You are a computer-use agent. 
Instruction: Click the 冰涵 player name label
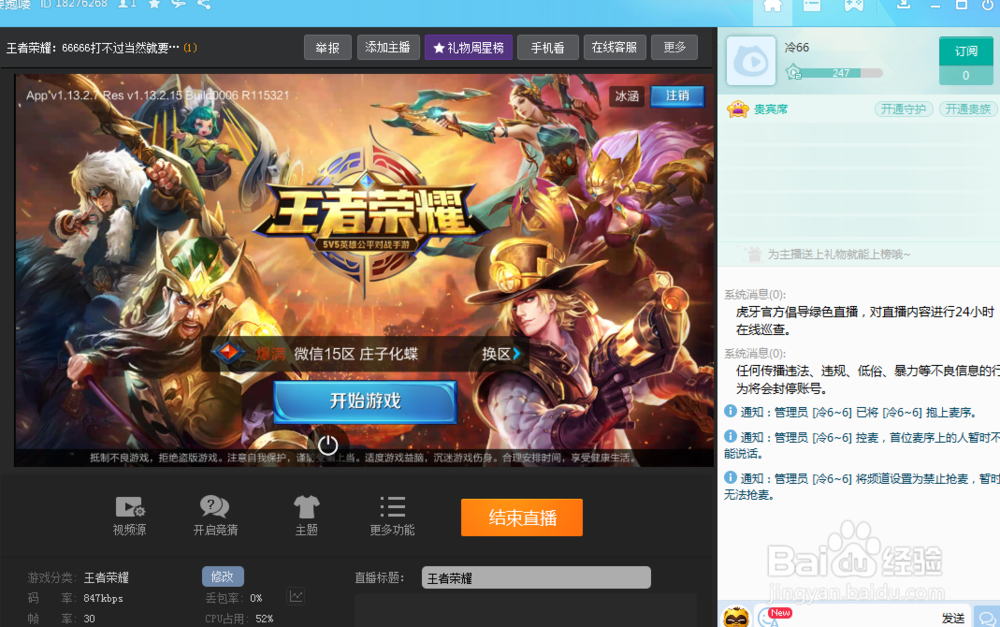[626, 96]
